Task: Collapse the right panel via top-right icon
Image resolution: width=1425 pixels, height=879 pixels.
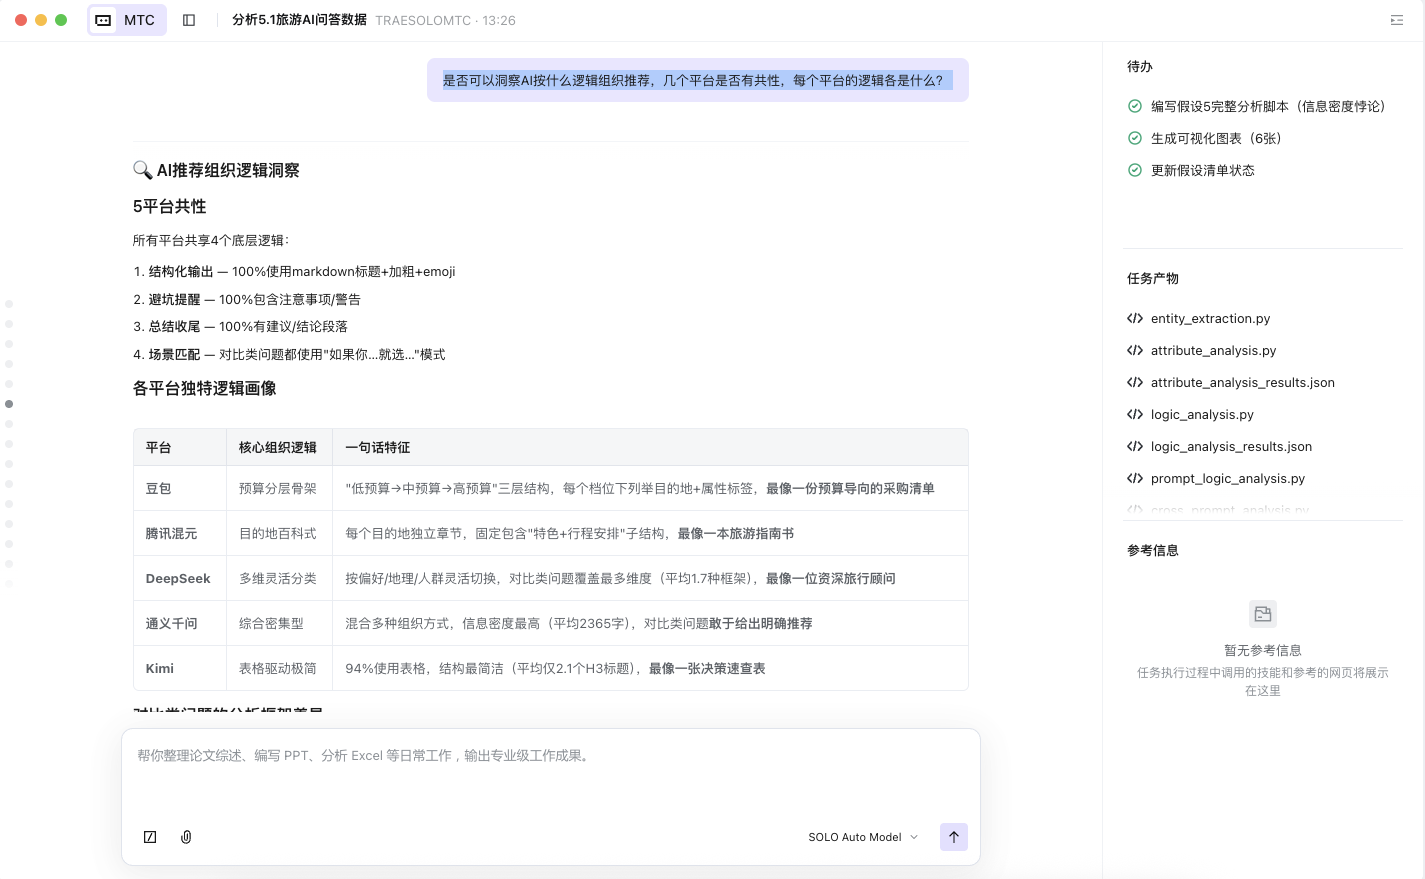Action: 1396,20
